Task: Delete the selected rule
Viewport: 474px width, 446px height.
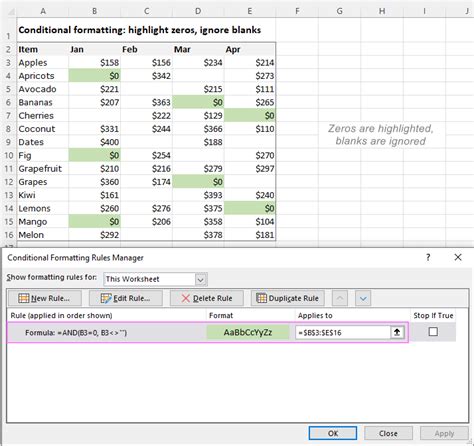Action: point(207,298)
